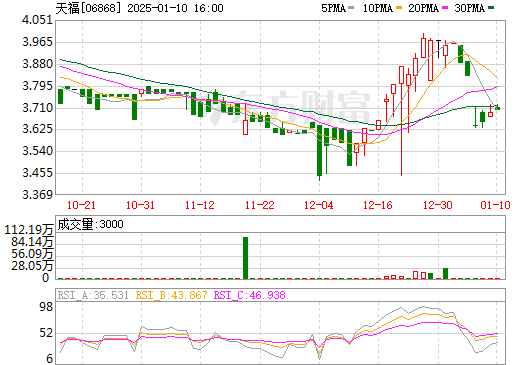Click the 天福[06868] stock title
The height and width of the screenshot is (365, 520).
point(88,8)
